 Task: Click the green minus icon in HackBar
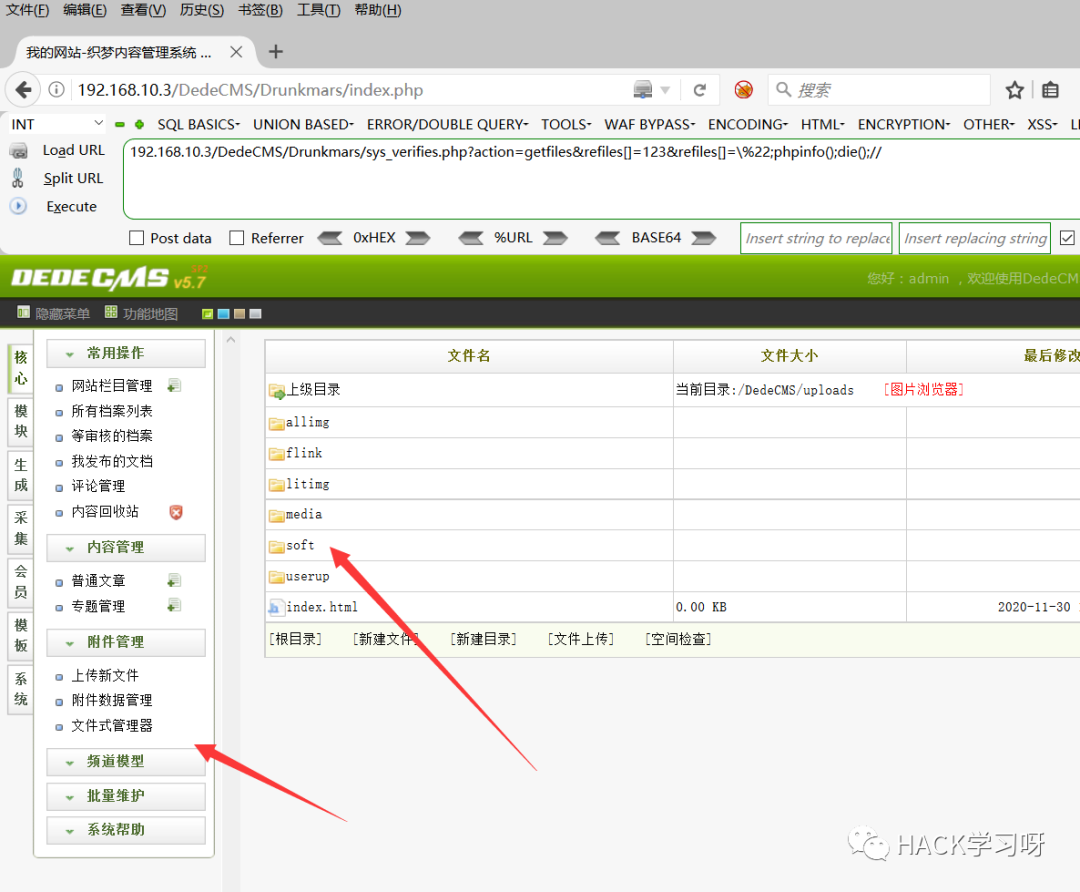click(120, 125)
